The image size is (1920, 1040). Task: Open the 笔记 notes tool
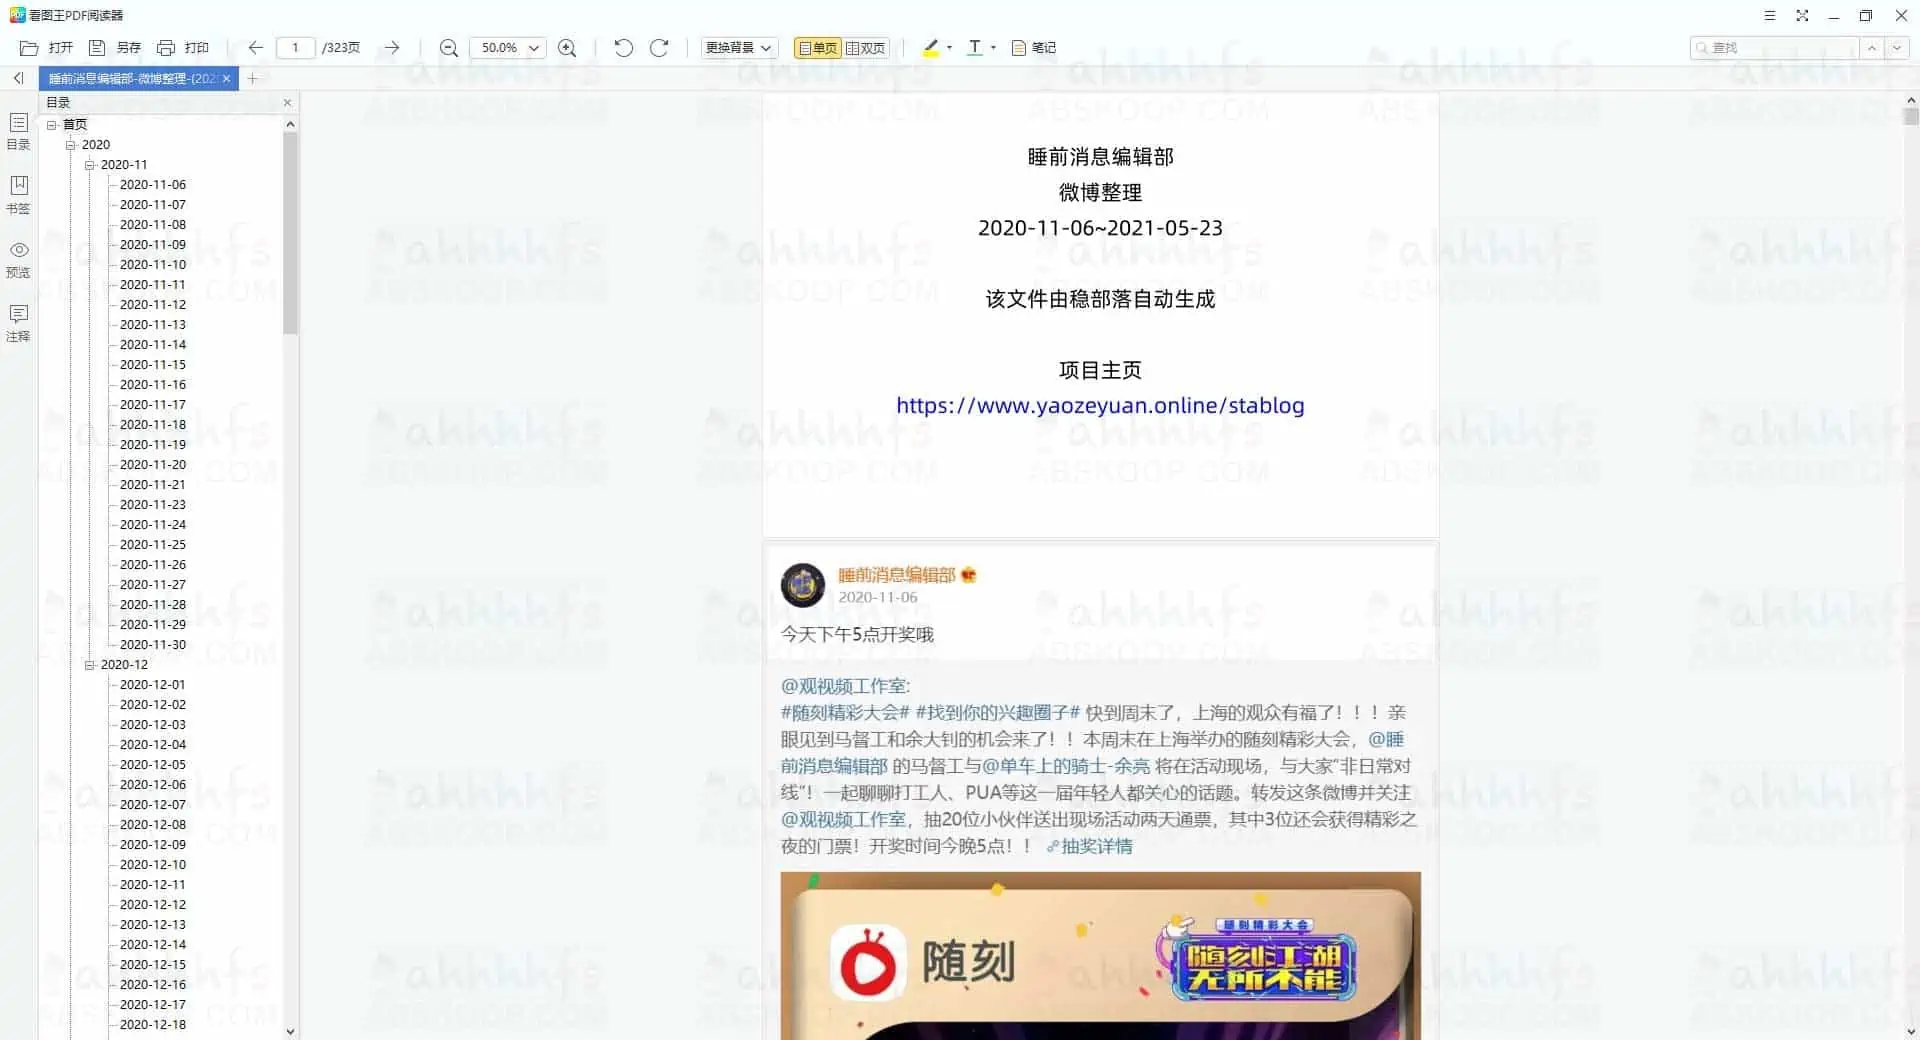pos(1032,47)
